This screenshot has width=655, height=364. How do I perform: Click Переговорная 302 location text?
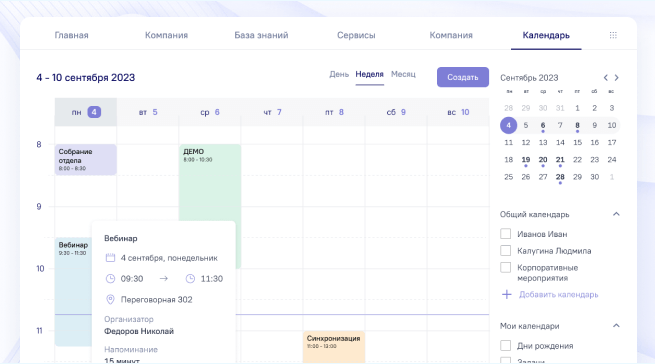[x=157, y=300]
